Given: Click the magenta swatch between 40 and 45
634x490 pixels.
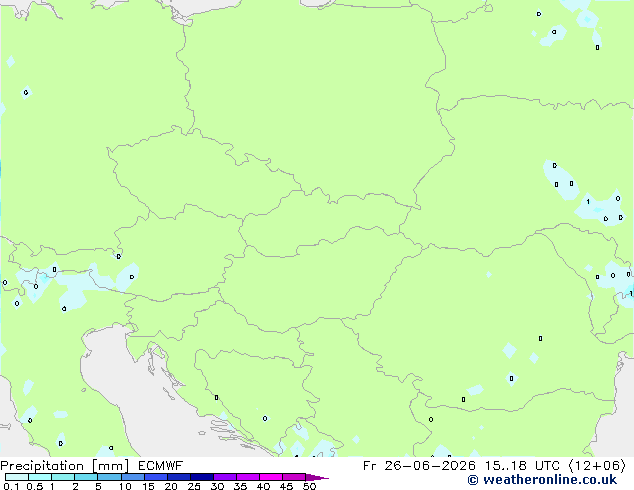Looking at the screenshot, I should (271, 477).
